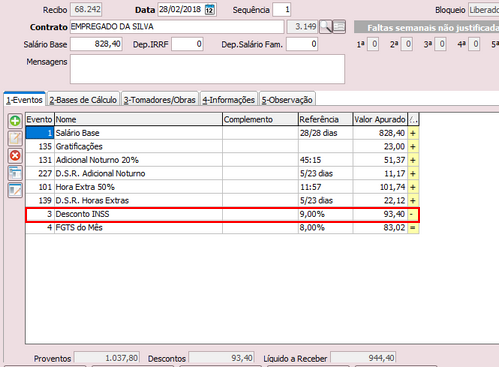
Task: Click the Dep.IRRF input field
Action: pos(187,44)
